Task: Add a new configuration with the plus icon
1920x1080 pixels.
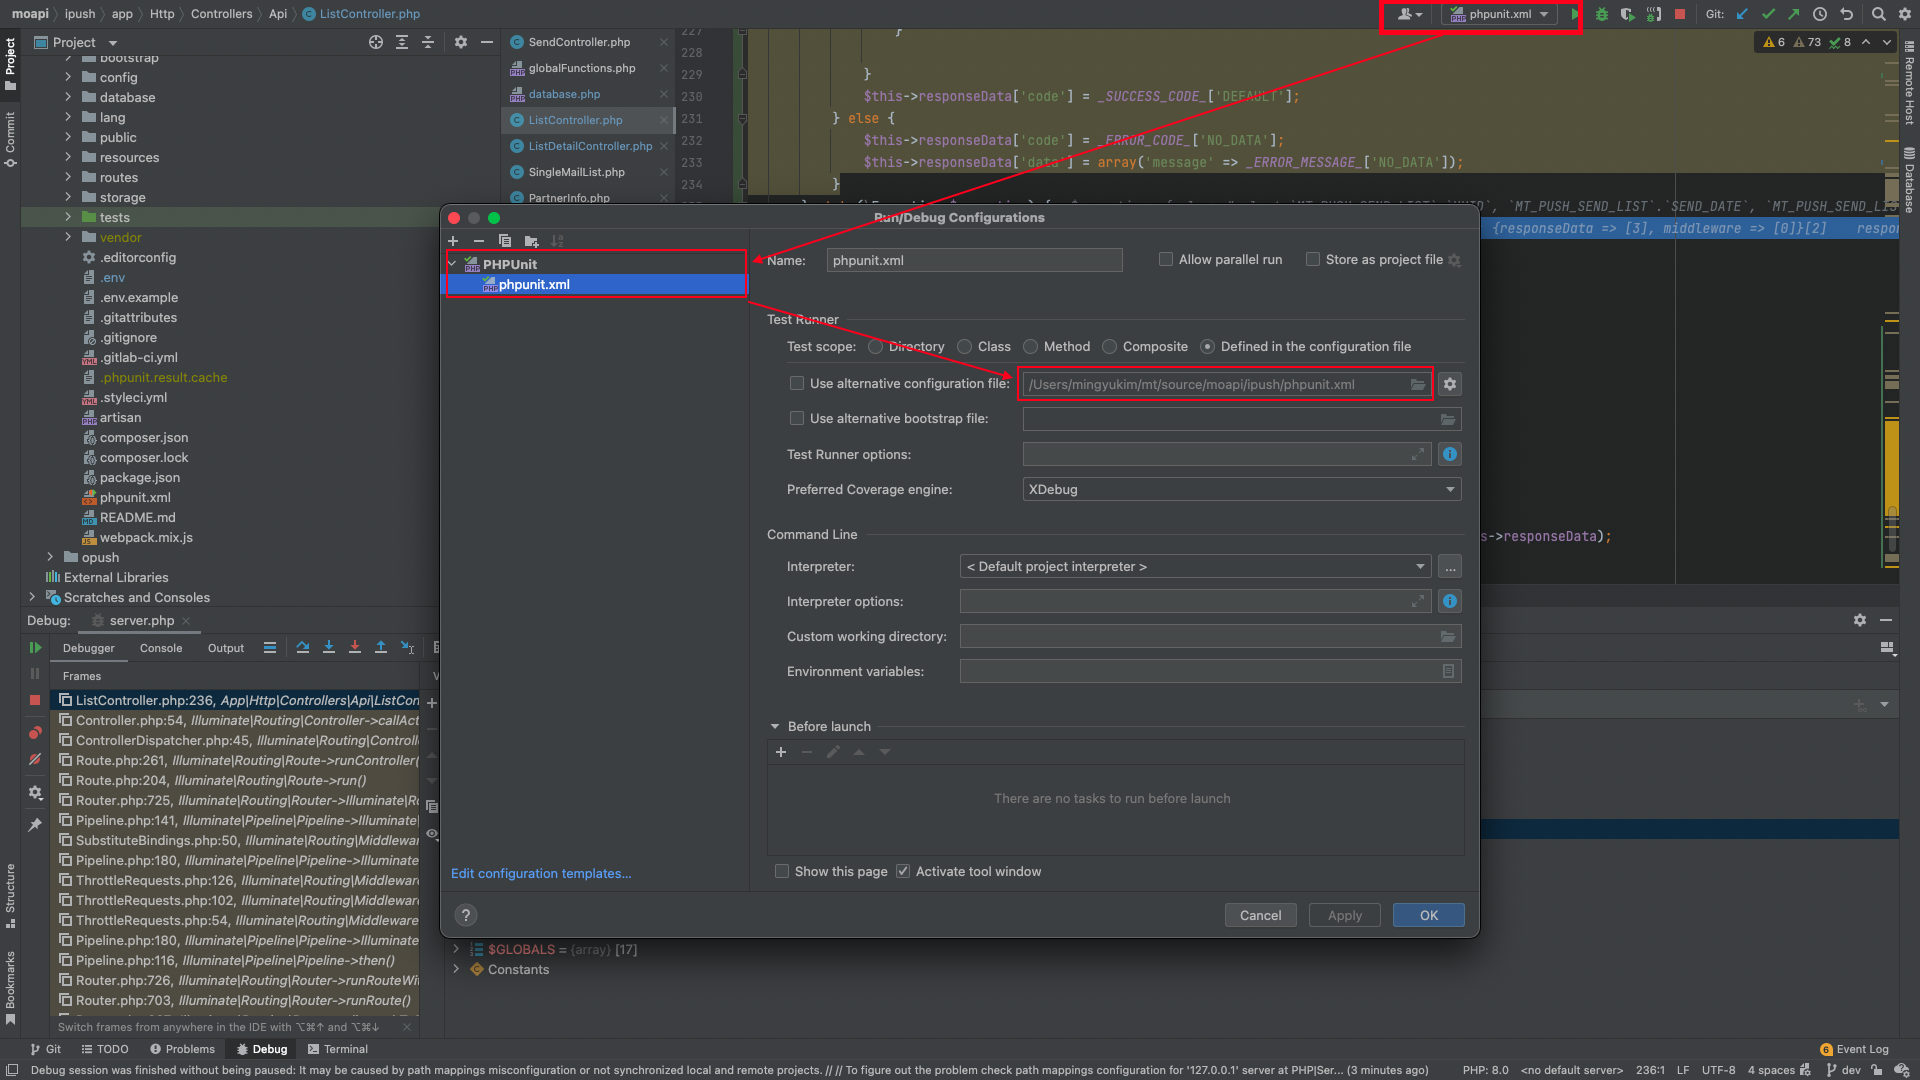Action: coord(453,241)
